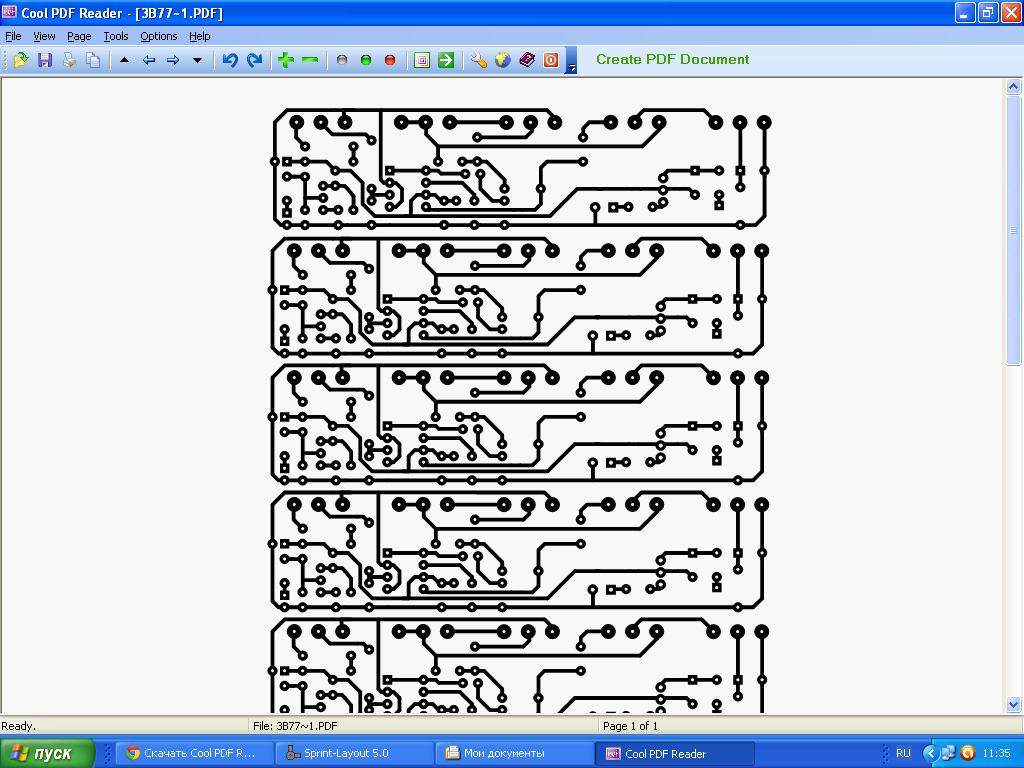1024x768 pixels.
Task: Click the green box right-arrow icon
Action: point(446,60)
